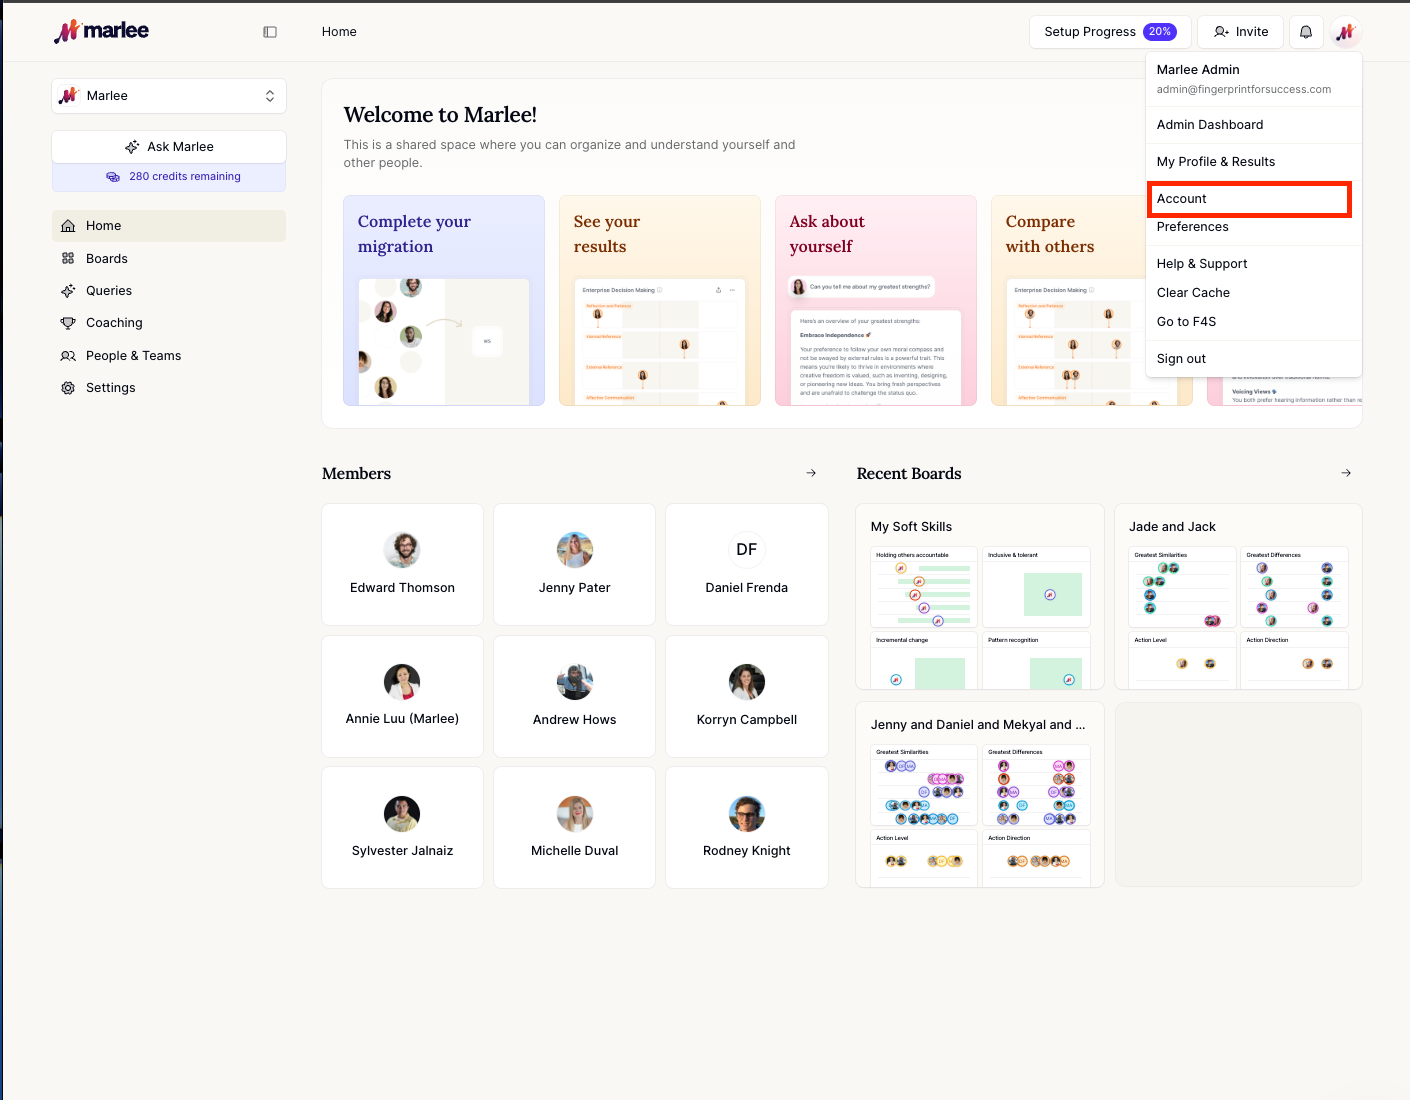Open the Marlee workspace switcher dropdown
1410x1100 pixels.
pos(169,96)
